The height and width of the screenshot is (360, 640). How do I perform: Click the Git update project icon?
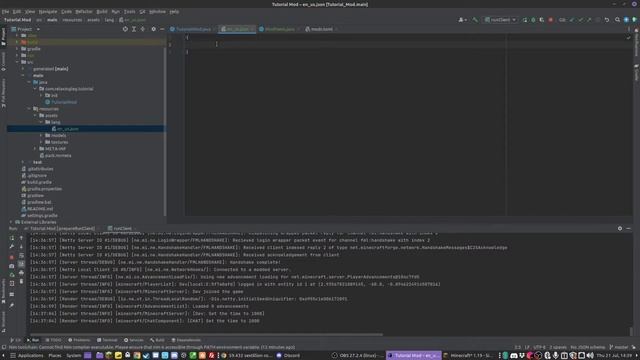click(x=572, y=20)
